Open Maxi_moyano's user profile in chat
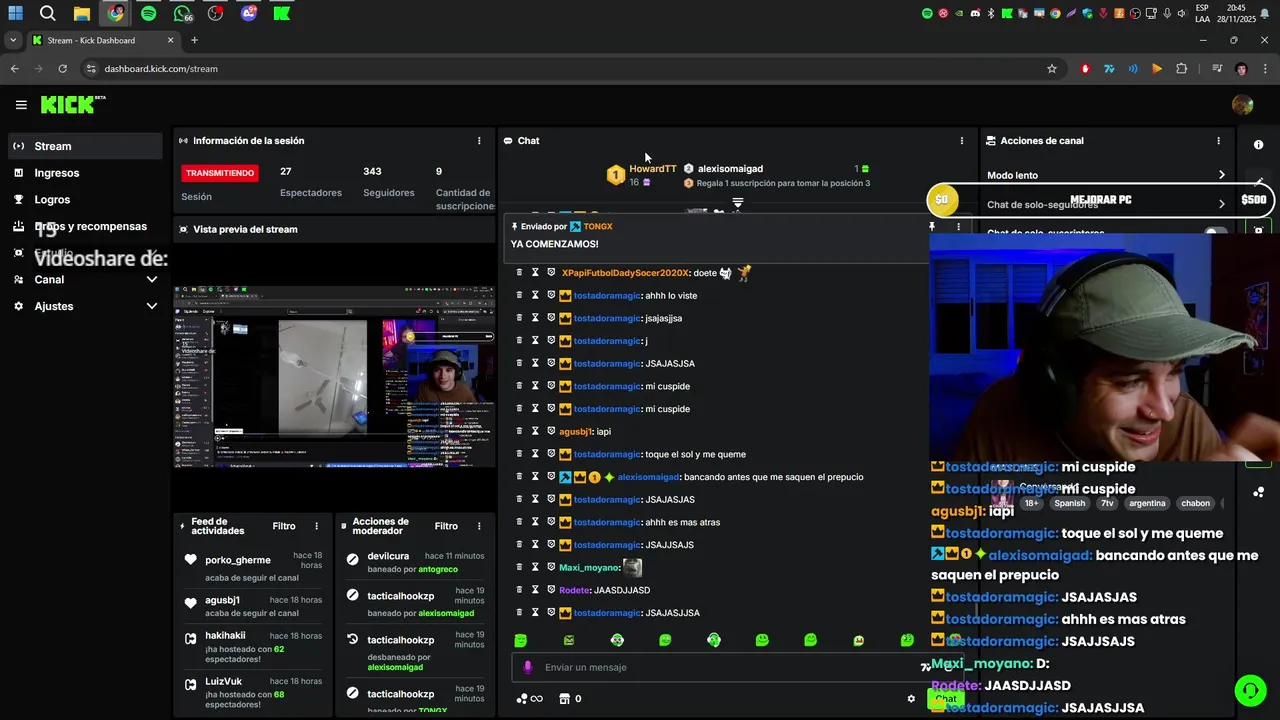Screen dimensions: 1280x720 (x=589, y=568)
